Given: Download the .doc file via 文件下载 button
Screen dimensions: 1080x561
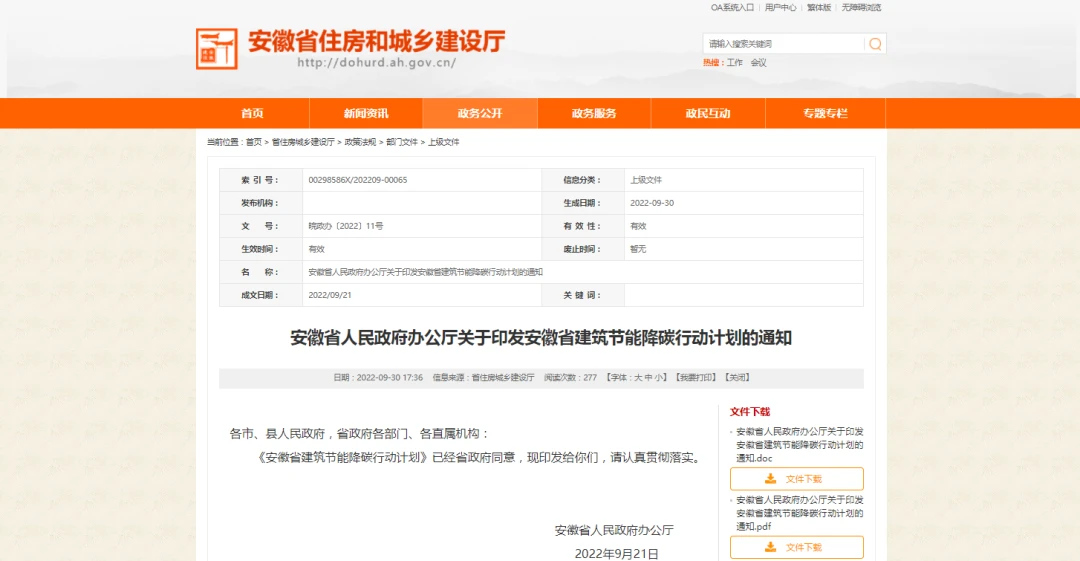Looking at the screenshot, I should 796,479.
